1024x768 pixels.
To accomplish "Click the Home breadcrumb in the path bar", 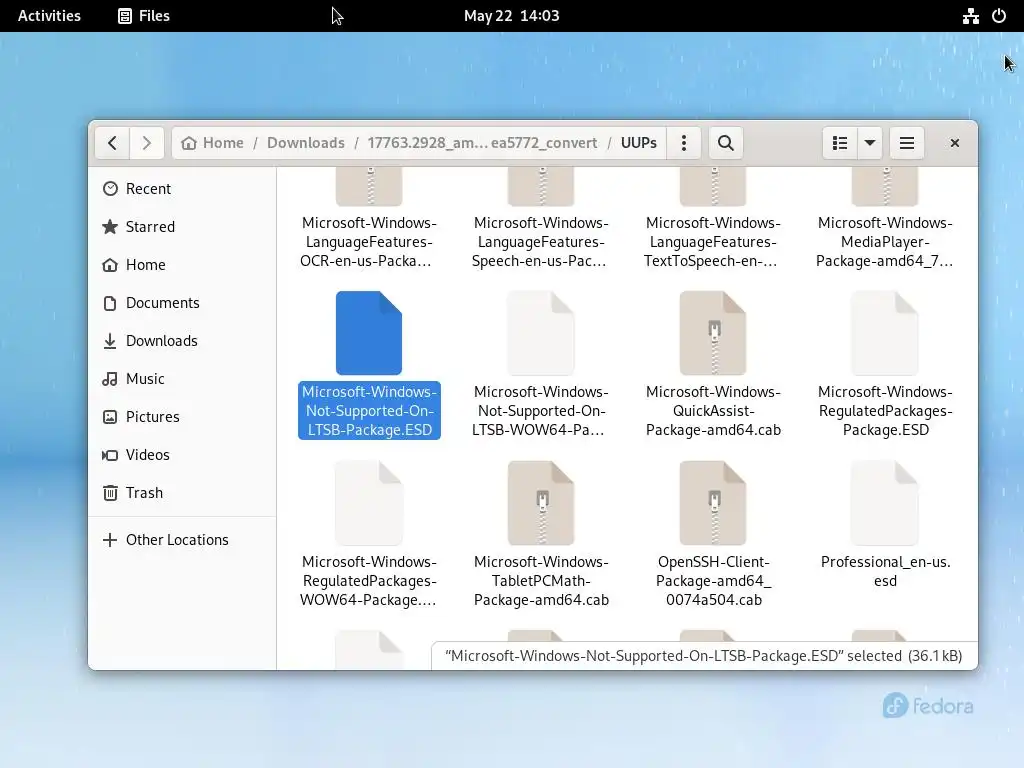I will [212, 143].
